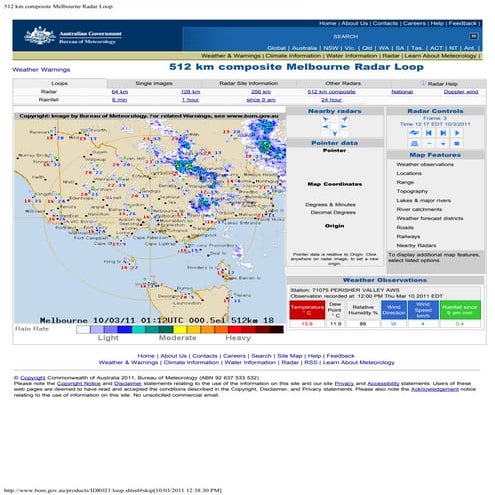Viewport: 495px width, 495px height.
Task: Click Global in the header region links
Action: click(276, 48)
